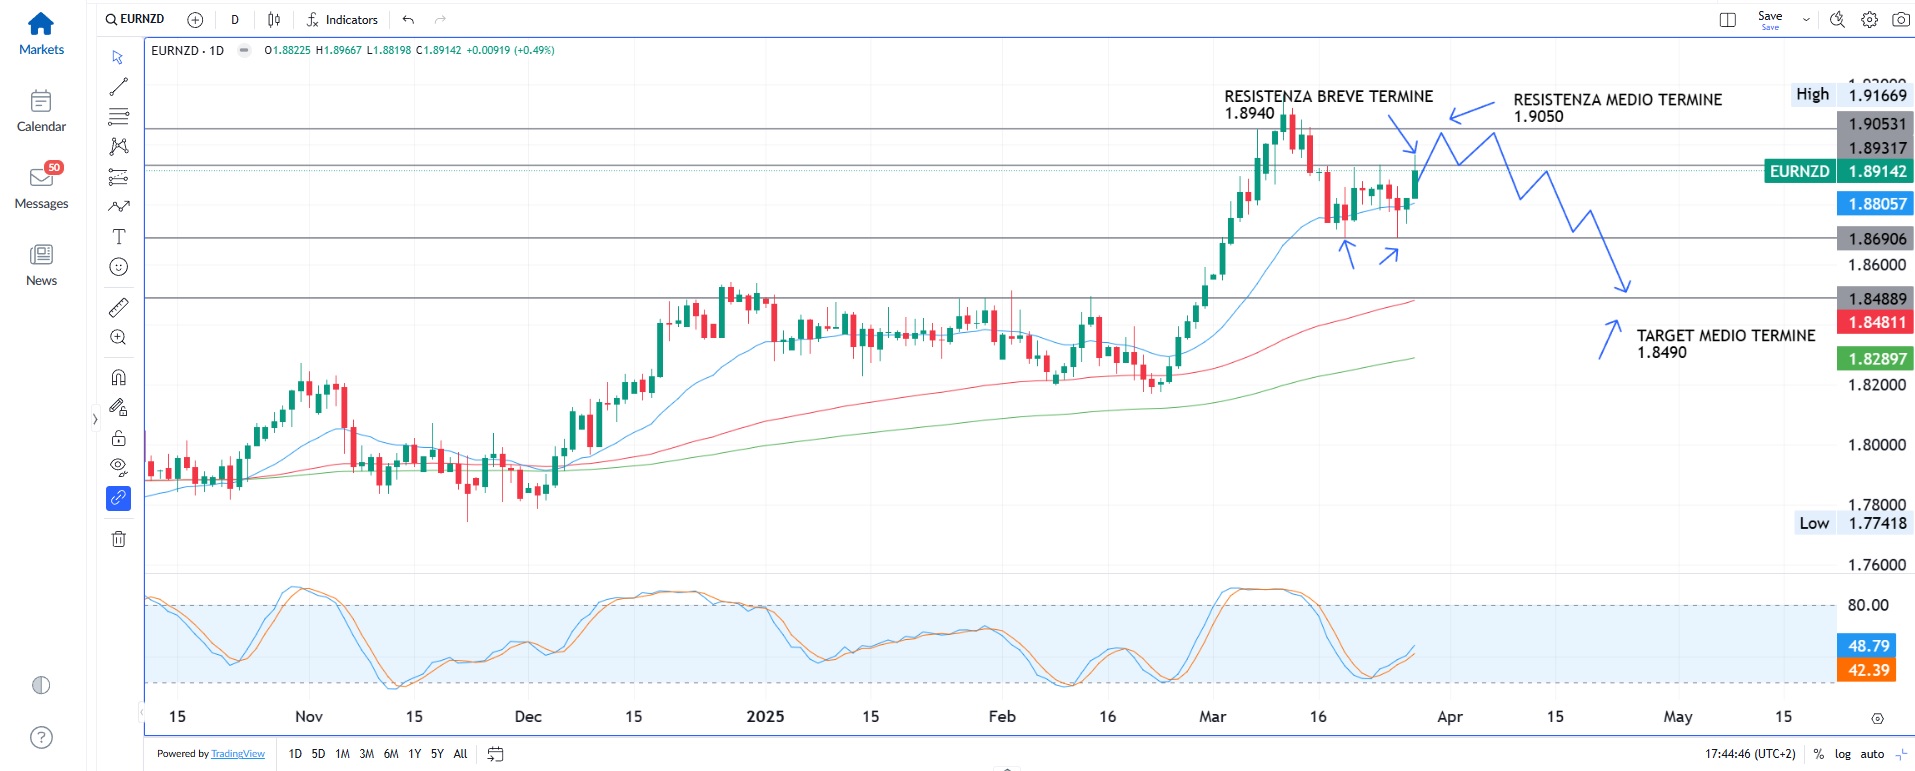The width and height of the screenshot is (1915, 771).
Task: Pick the ruler measure tool
Action: tap(118, 307)
